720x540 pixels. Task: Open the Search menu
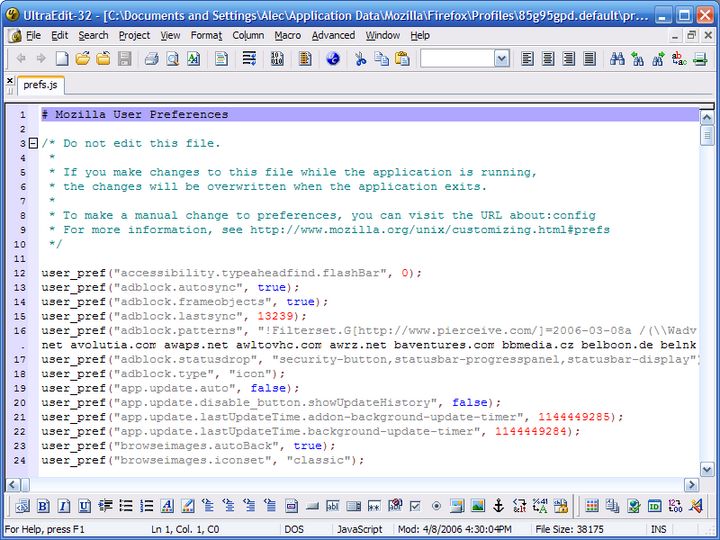pos(93,35)
